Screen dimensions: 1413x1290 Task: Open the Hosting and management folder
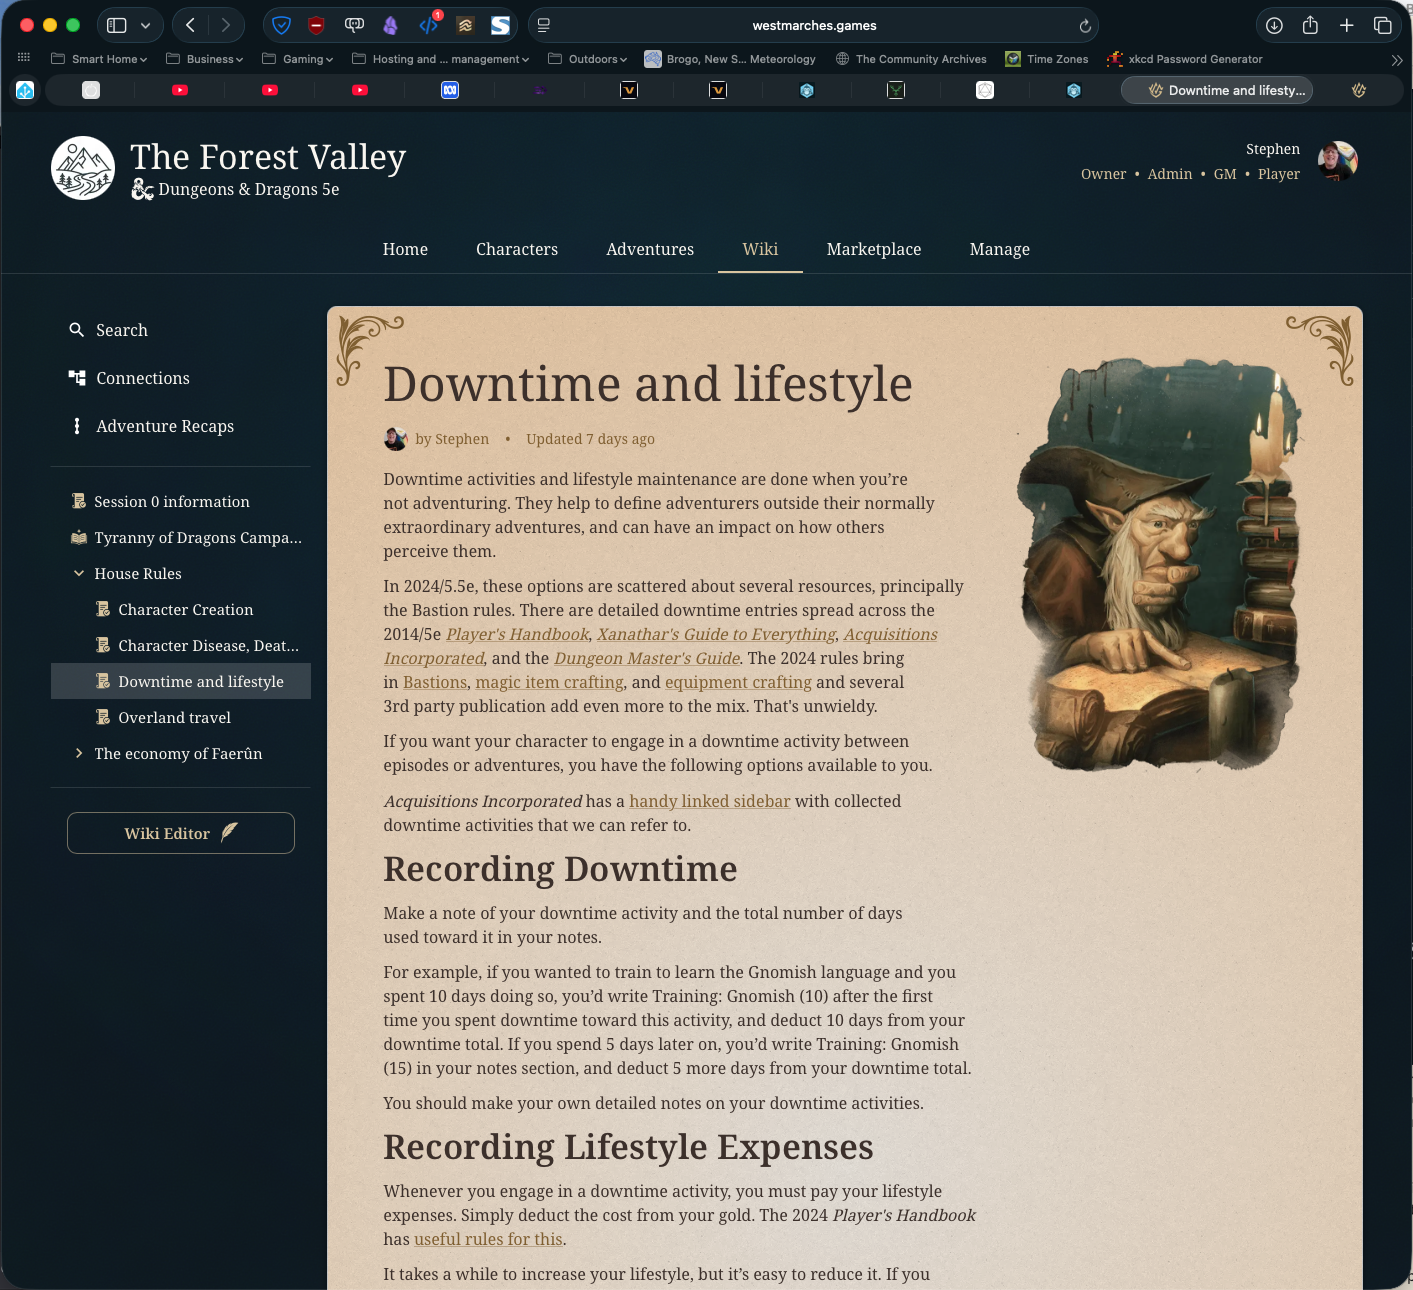point(440,59)
